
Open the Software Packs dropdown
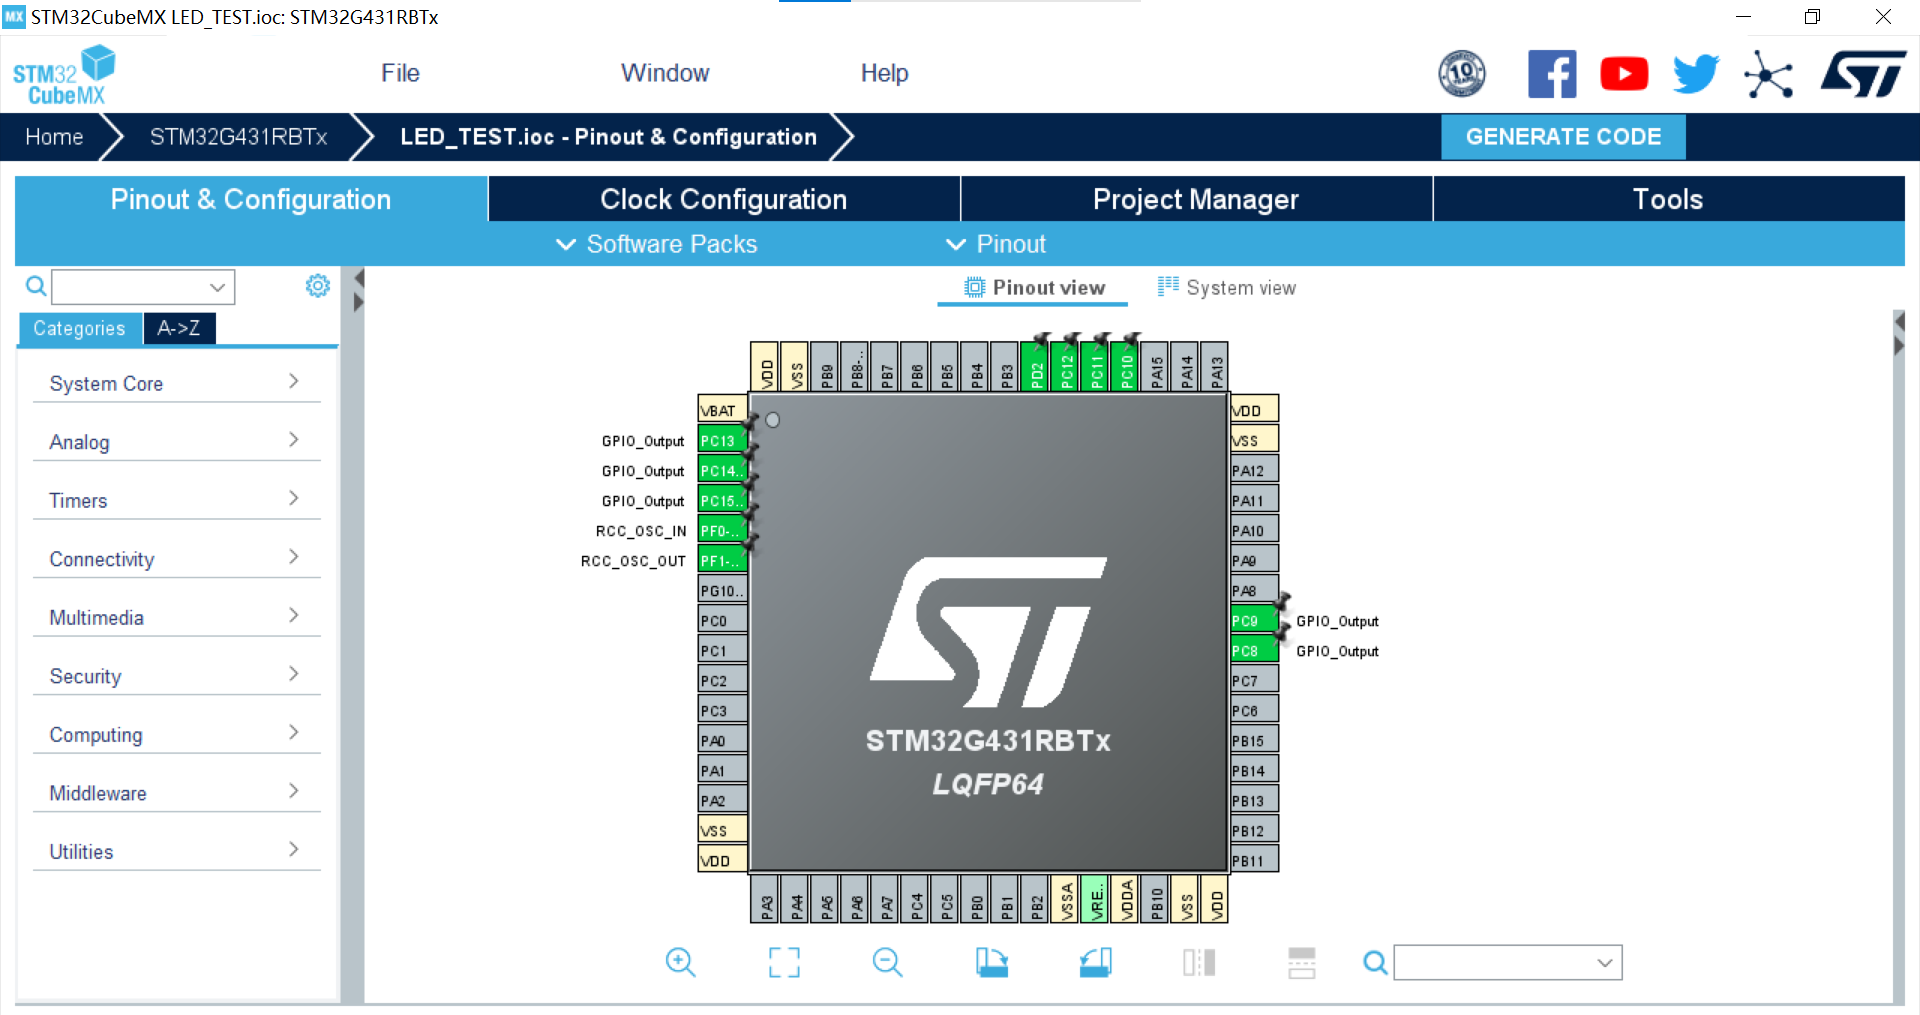[656, 244]
